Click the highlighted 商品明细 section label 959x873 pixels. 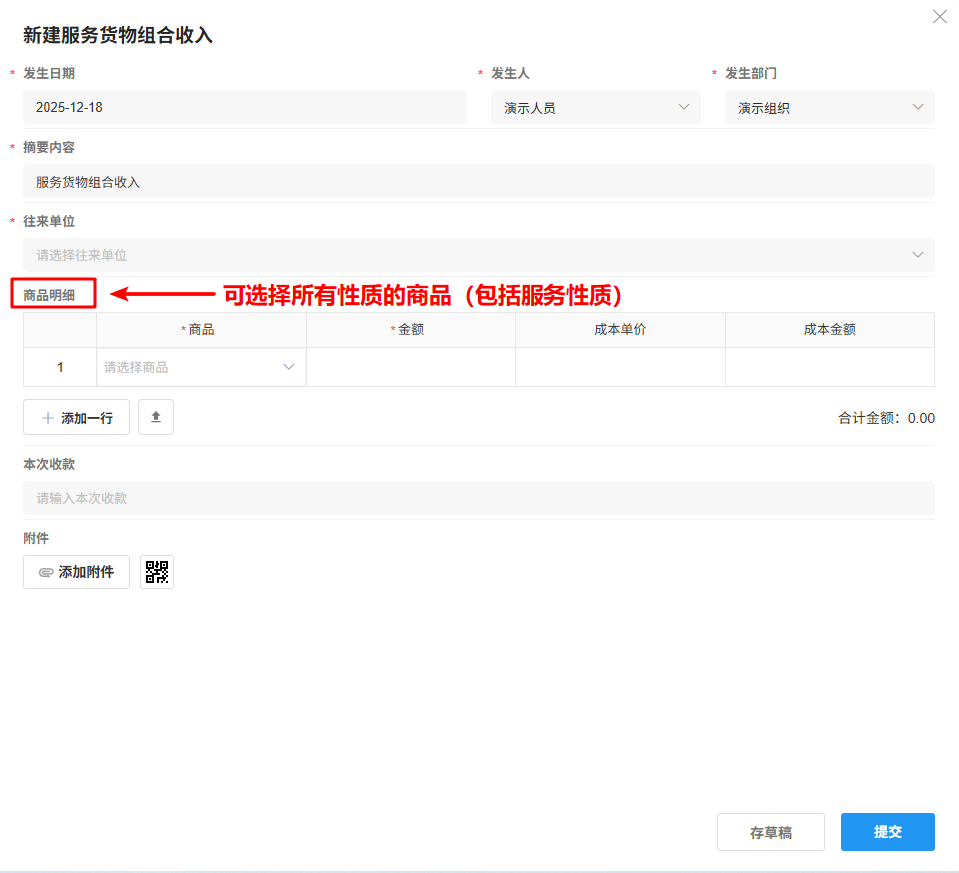[52, 294]
